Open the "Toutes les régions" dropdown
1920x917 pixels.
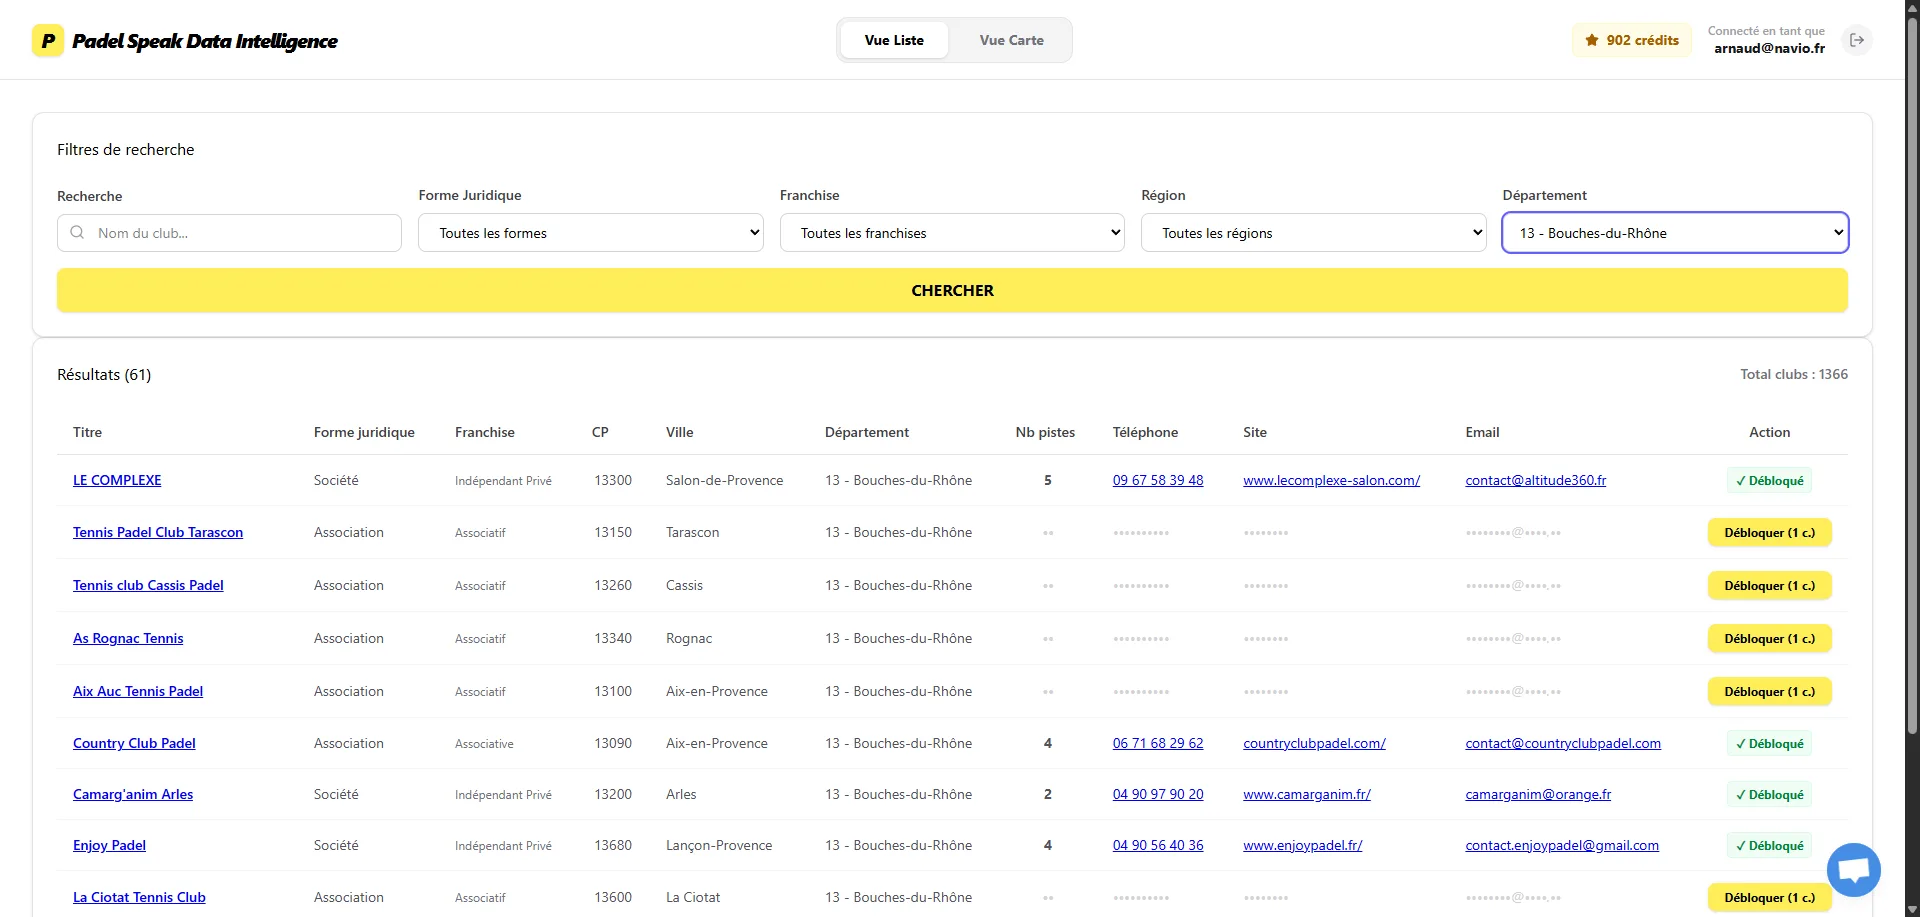[x=1313, y=232]
